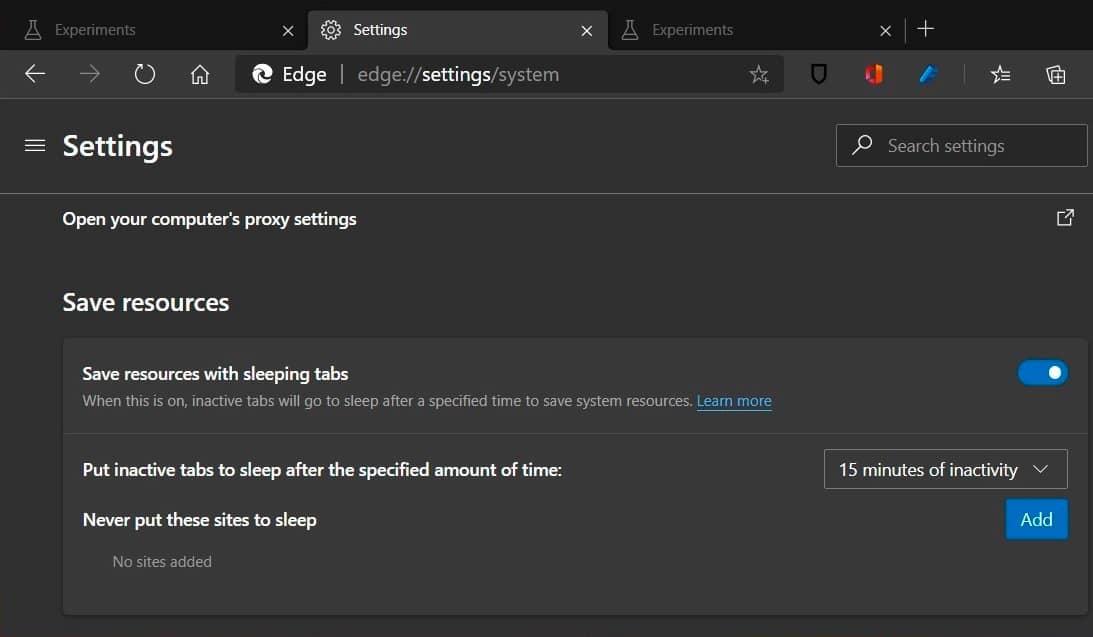This screenshot has height=637, width=1093.
Task: Switch to the first Experiments tab
Action: tap(150, 30)
